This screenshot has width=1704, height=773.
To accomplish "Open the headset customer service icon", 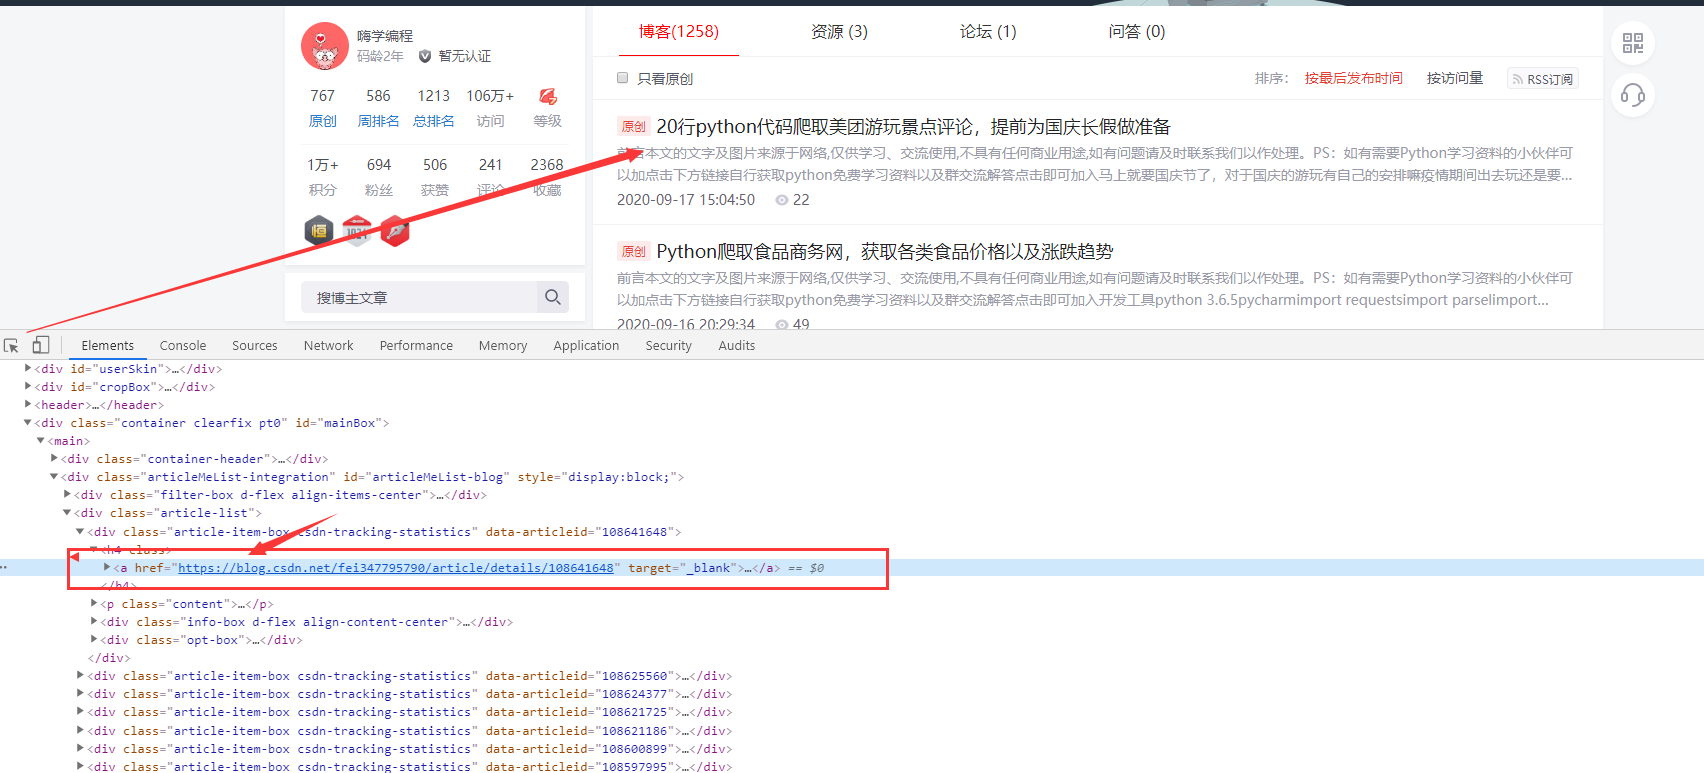I will coord(1633,95).
